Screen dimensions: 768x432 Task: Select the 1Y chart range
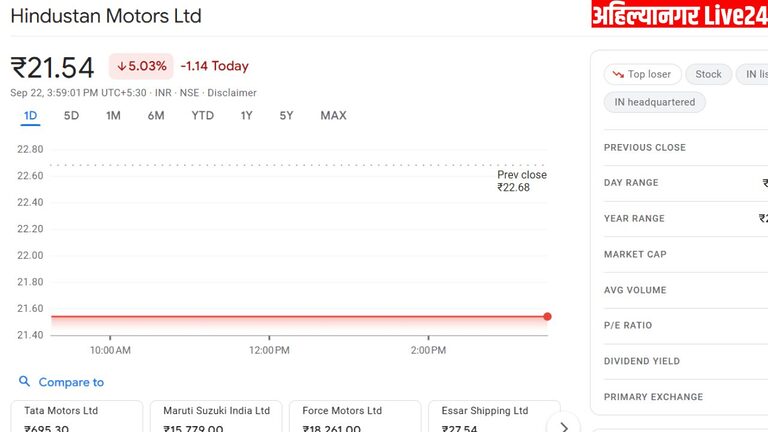[x=246, y=115]
